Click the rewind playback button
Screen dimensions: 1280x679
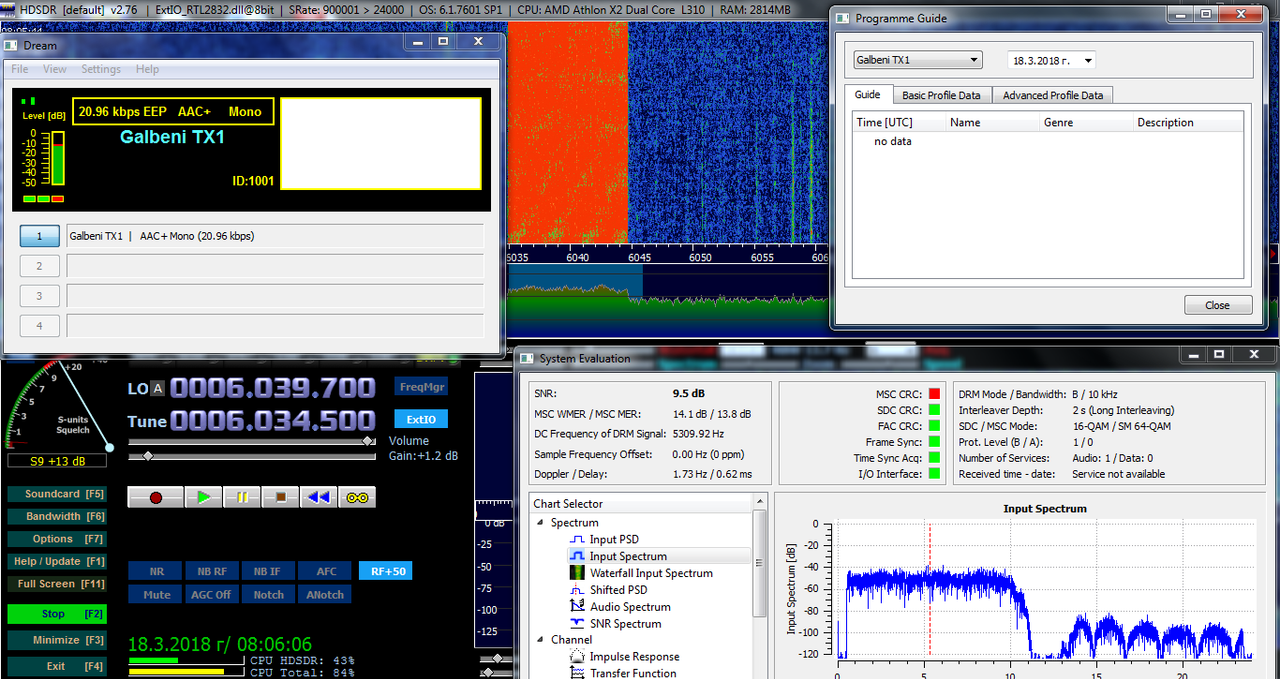click(319, 497)
